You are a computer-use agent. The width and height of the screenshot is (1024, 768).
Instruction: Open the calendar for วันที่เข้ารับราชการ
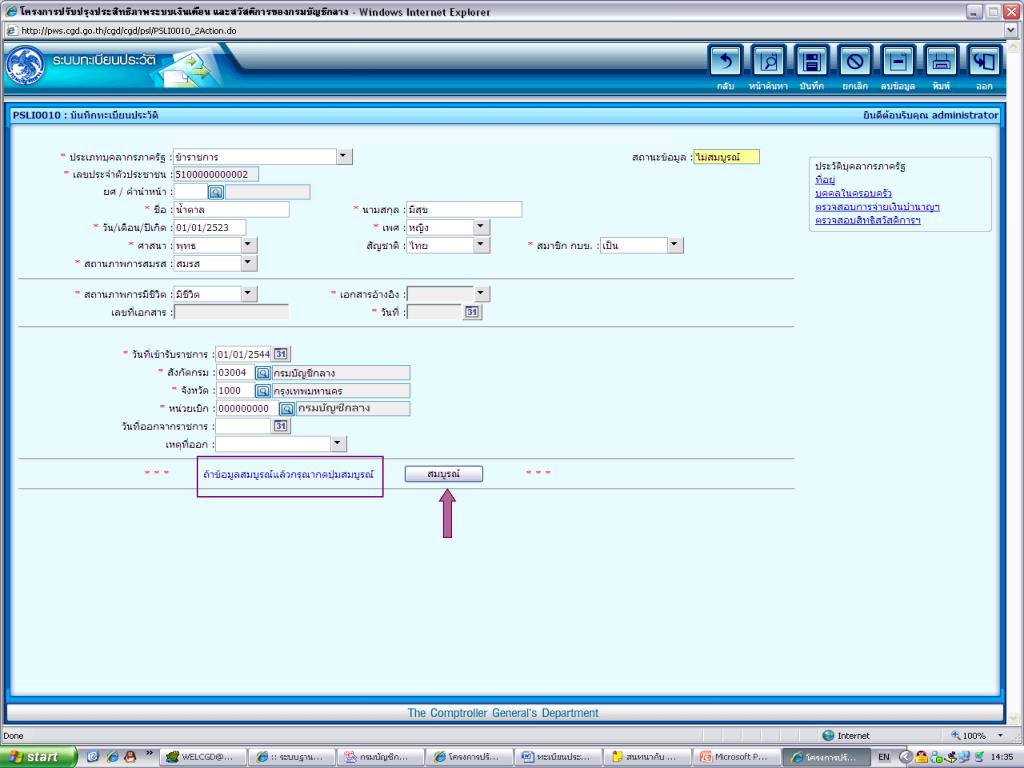[281, 354]
